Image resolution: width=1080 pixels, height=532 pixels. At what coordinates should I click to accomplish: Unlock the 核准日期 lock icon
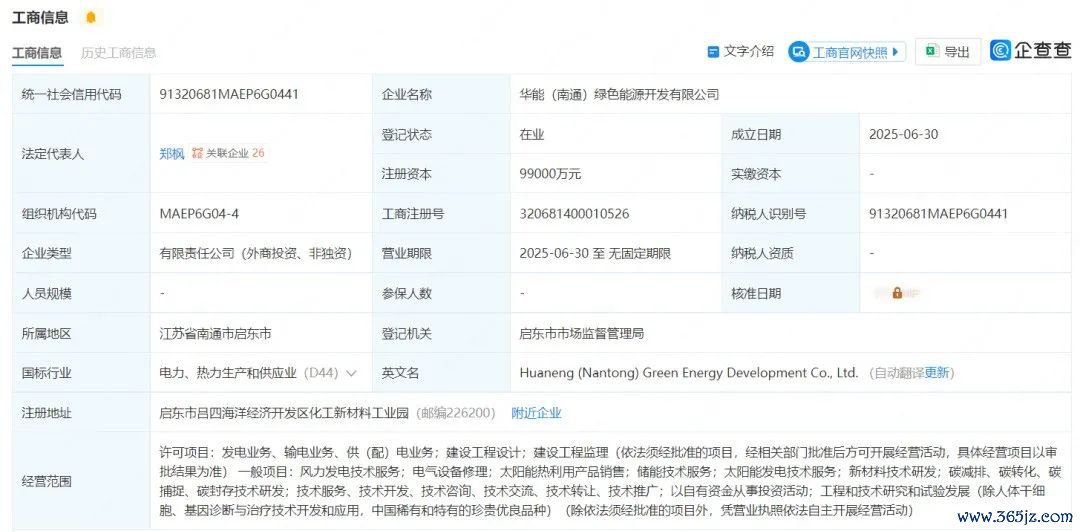point(897,293)
